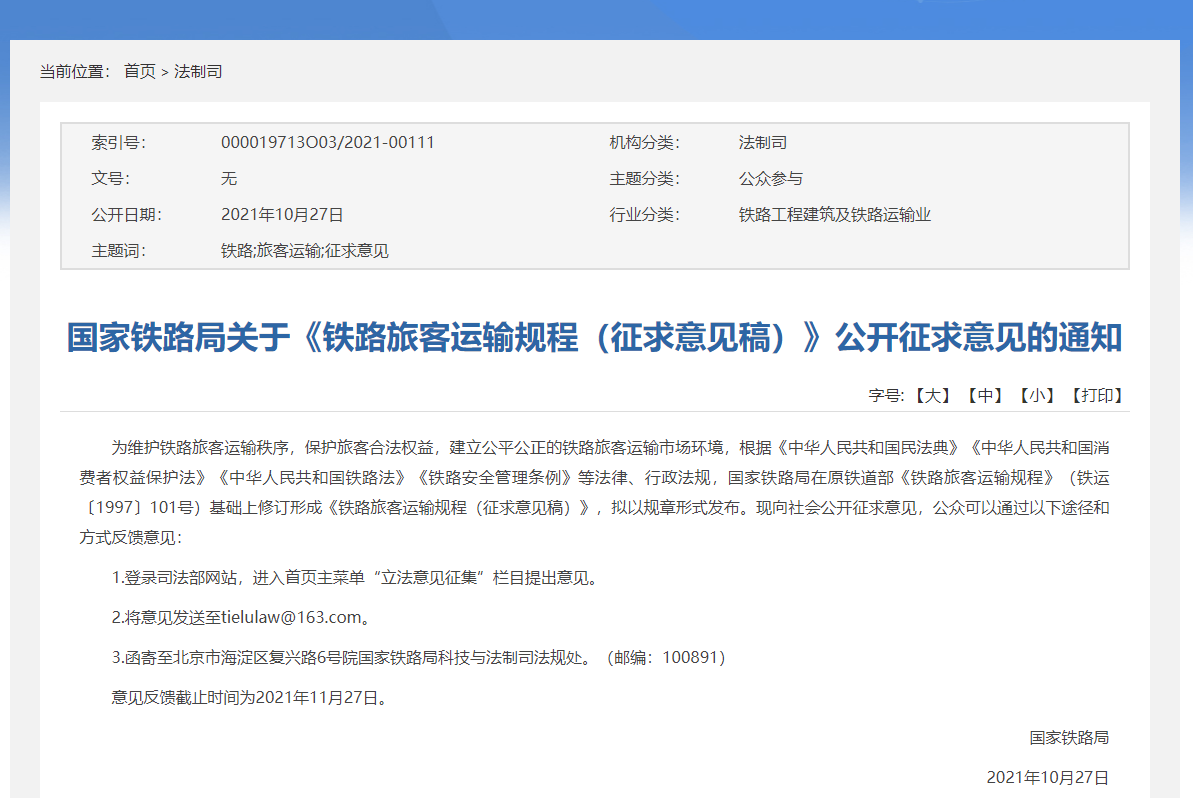This screenshot has height=798, width=1193.
Task: Click the feedback deadline sentence 2021年11月27日
Action: [249, 698]
